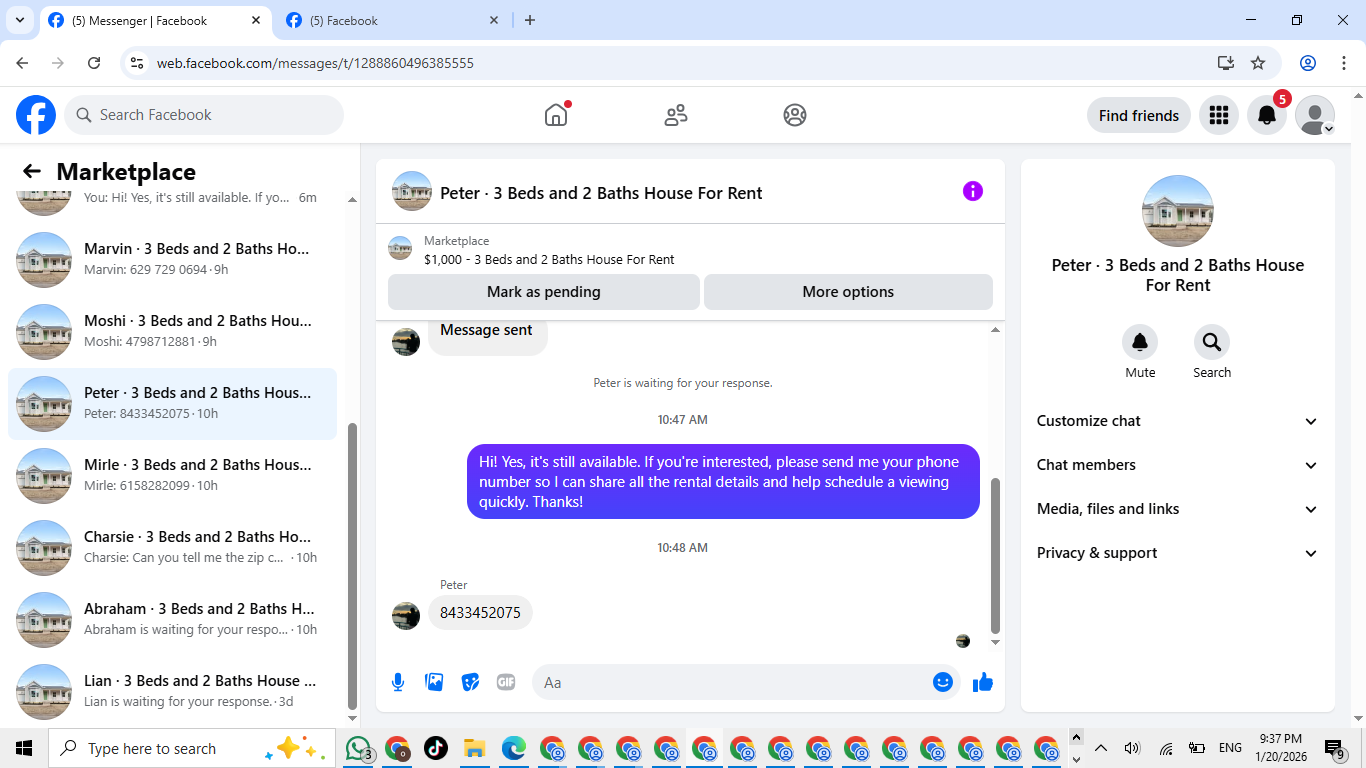Mute this chat with the bell button

click(1140, 342)
